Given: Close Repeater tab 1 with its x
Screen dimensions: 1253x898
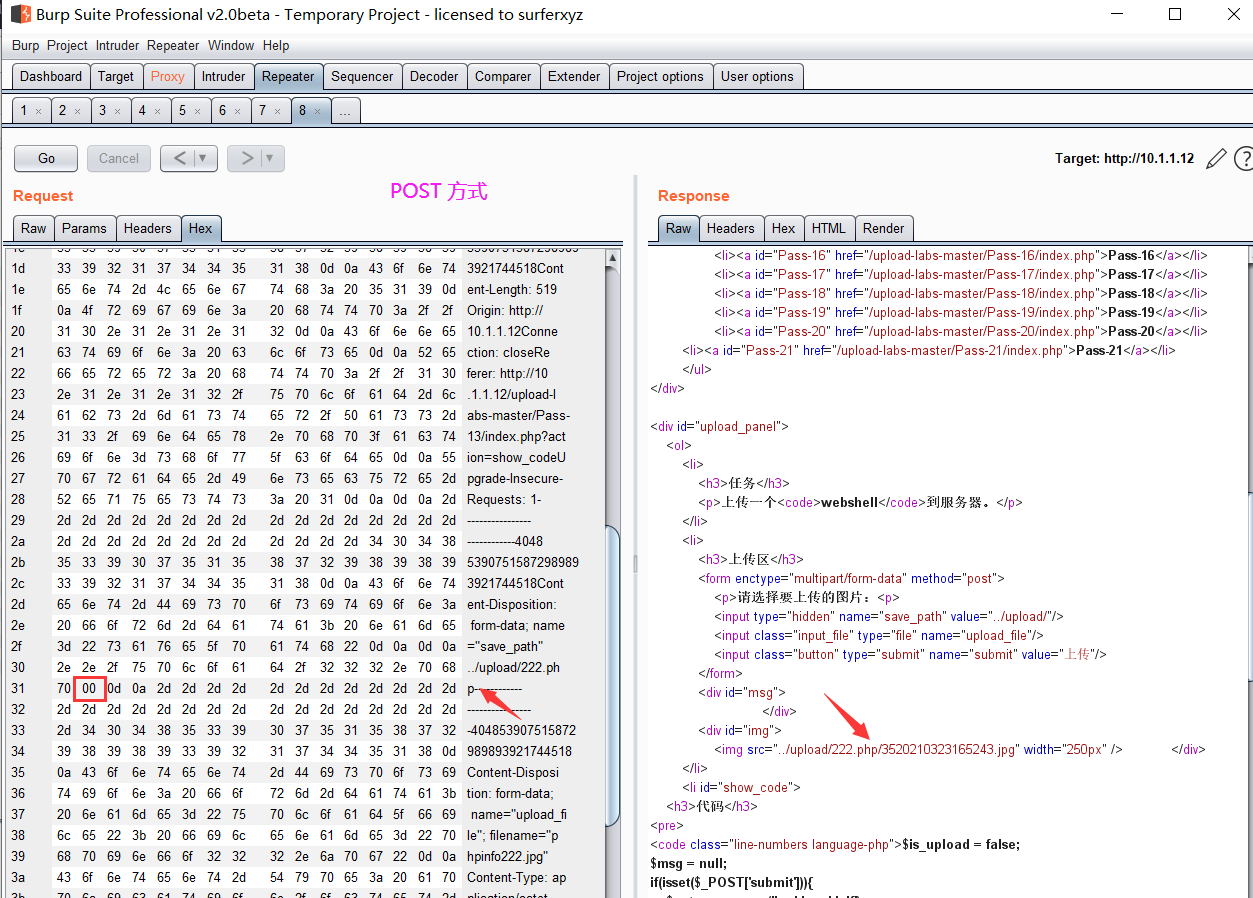Looking at the screenshot, I should 38,111.
